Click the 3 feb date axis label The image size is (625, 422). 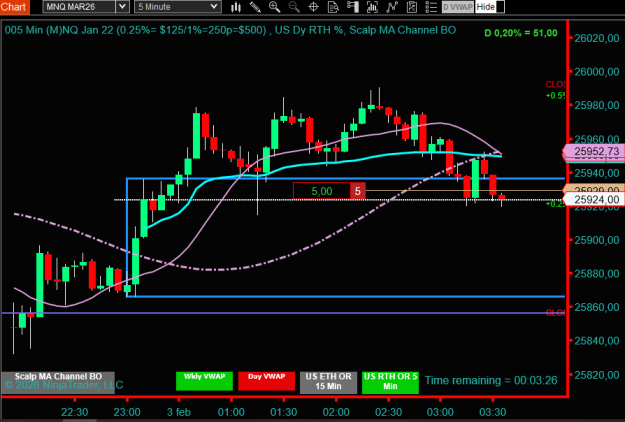click(x=179, y=412)
